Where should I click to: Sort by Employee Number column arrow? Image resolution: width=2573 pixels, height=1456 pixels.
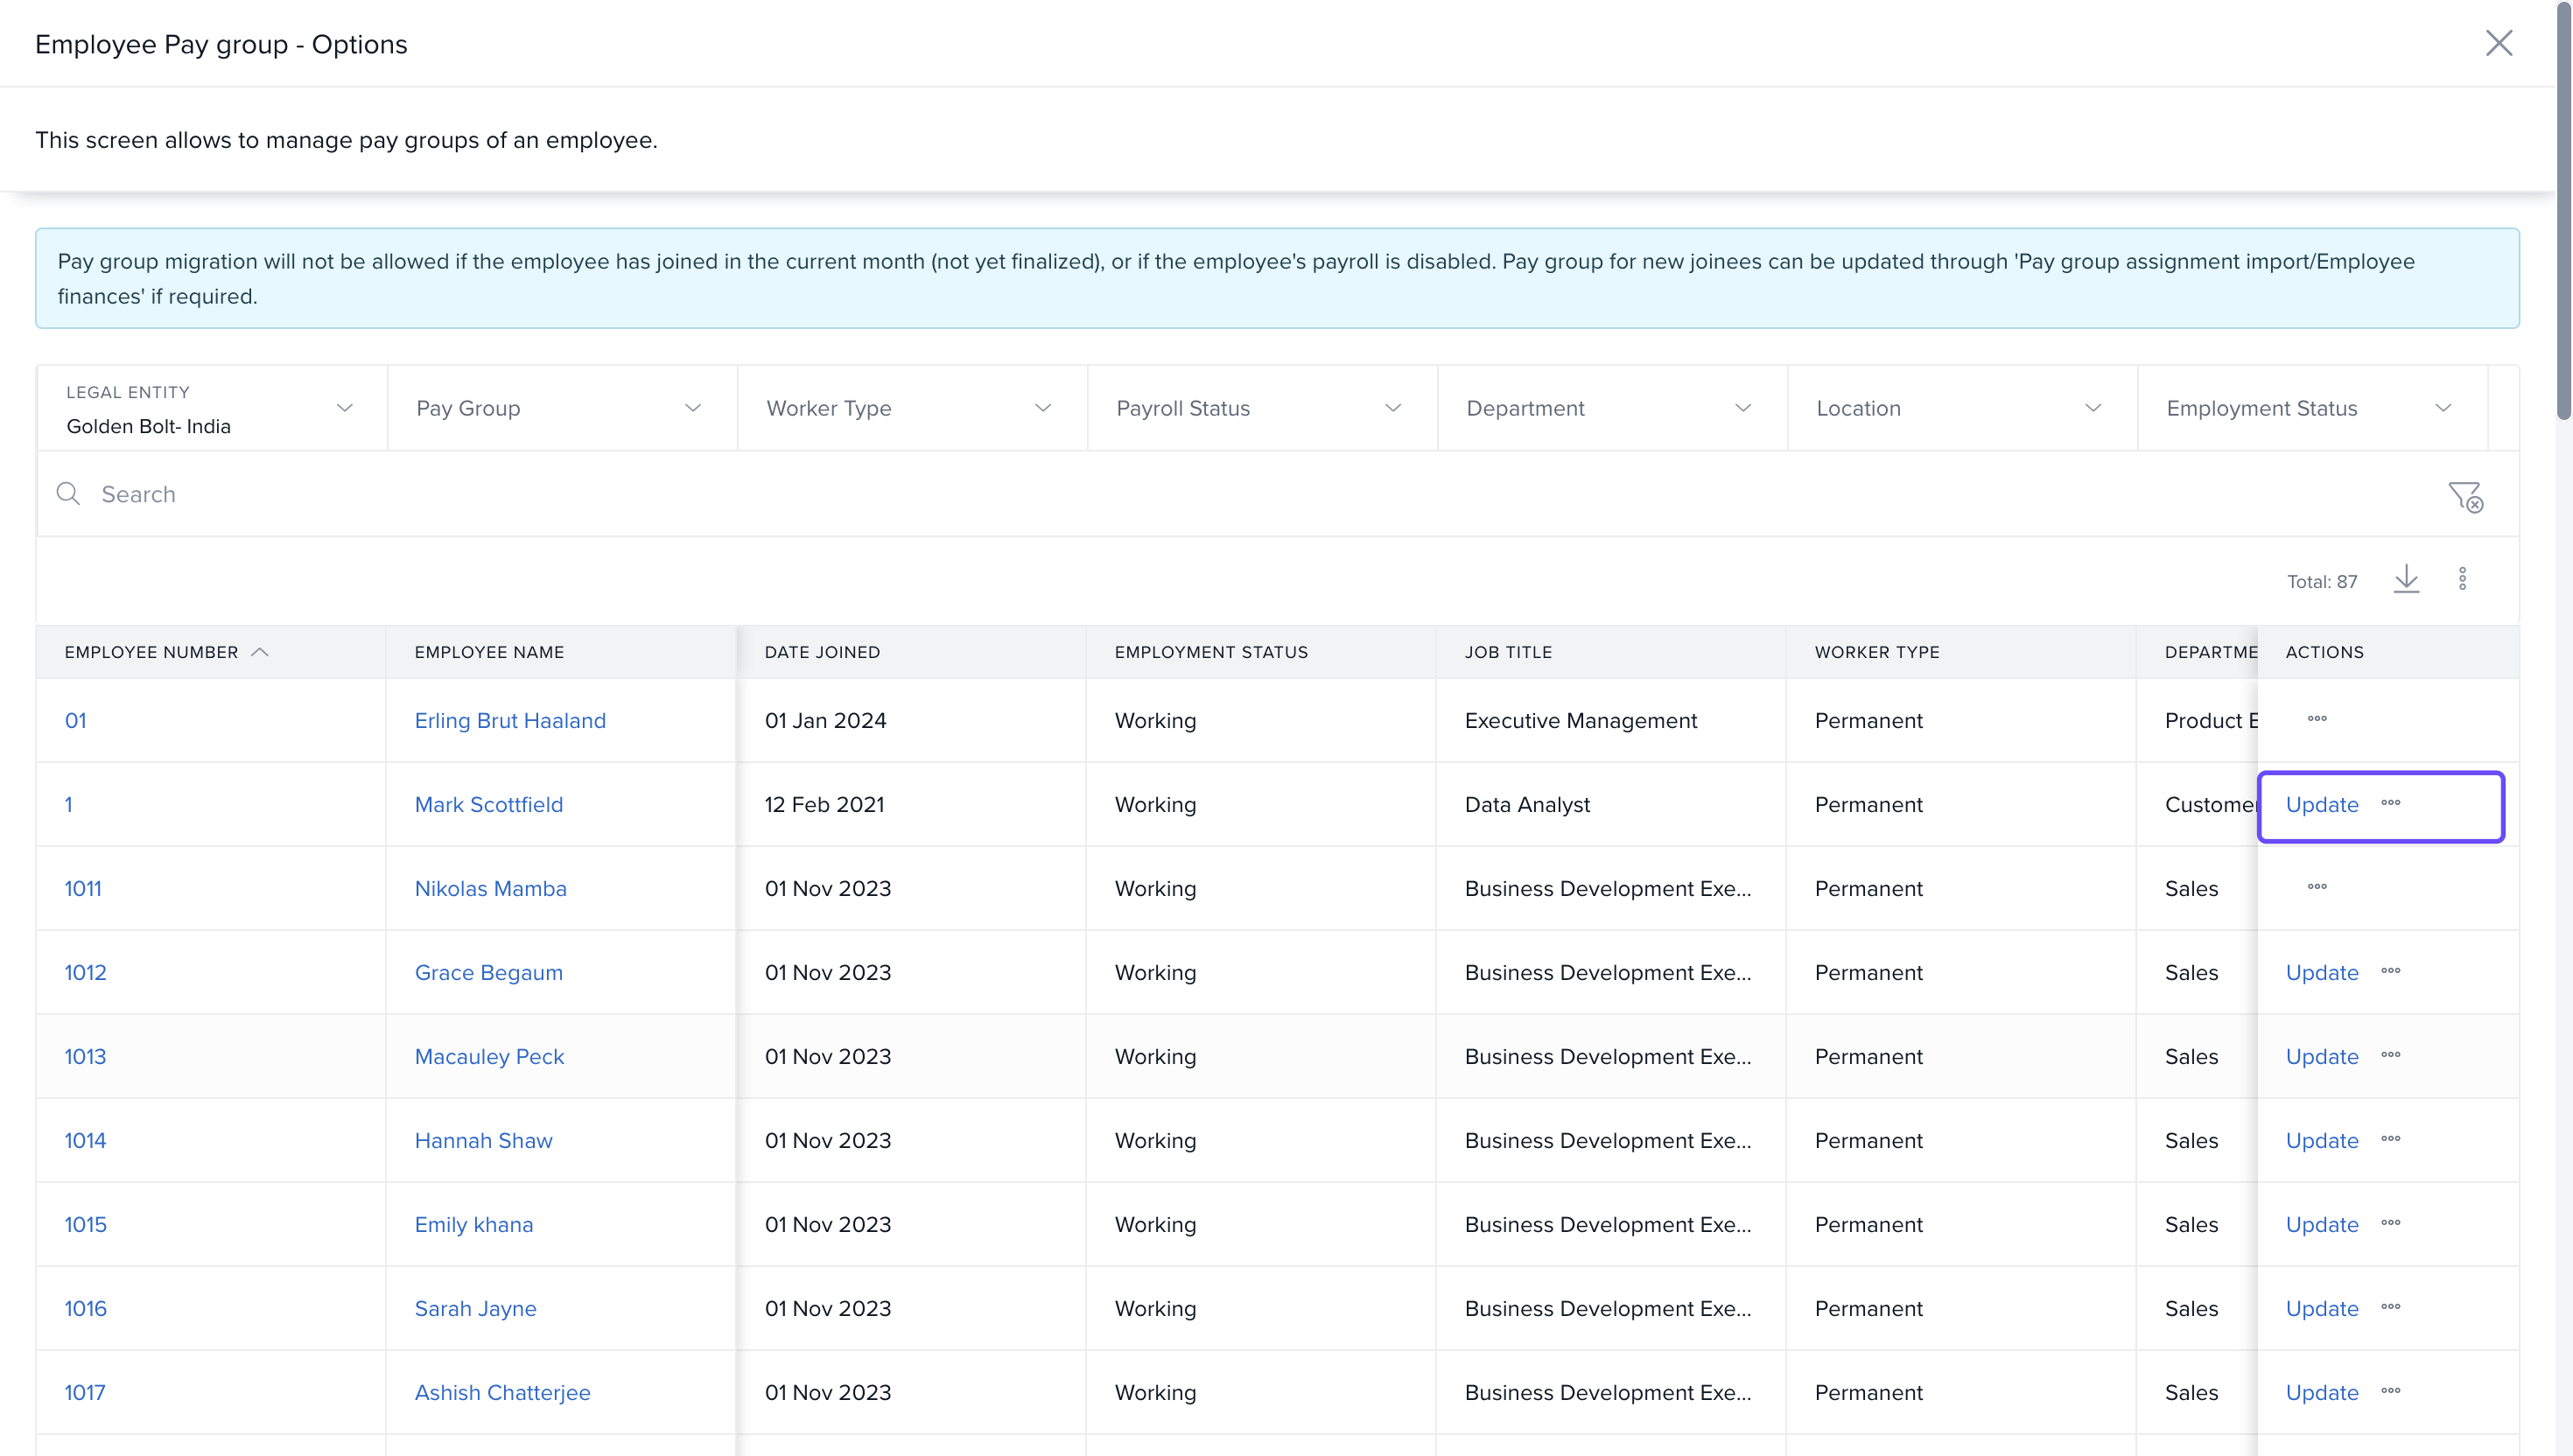pyautogui.click(x=260, y=652)
